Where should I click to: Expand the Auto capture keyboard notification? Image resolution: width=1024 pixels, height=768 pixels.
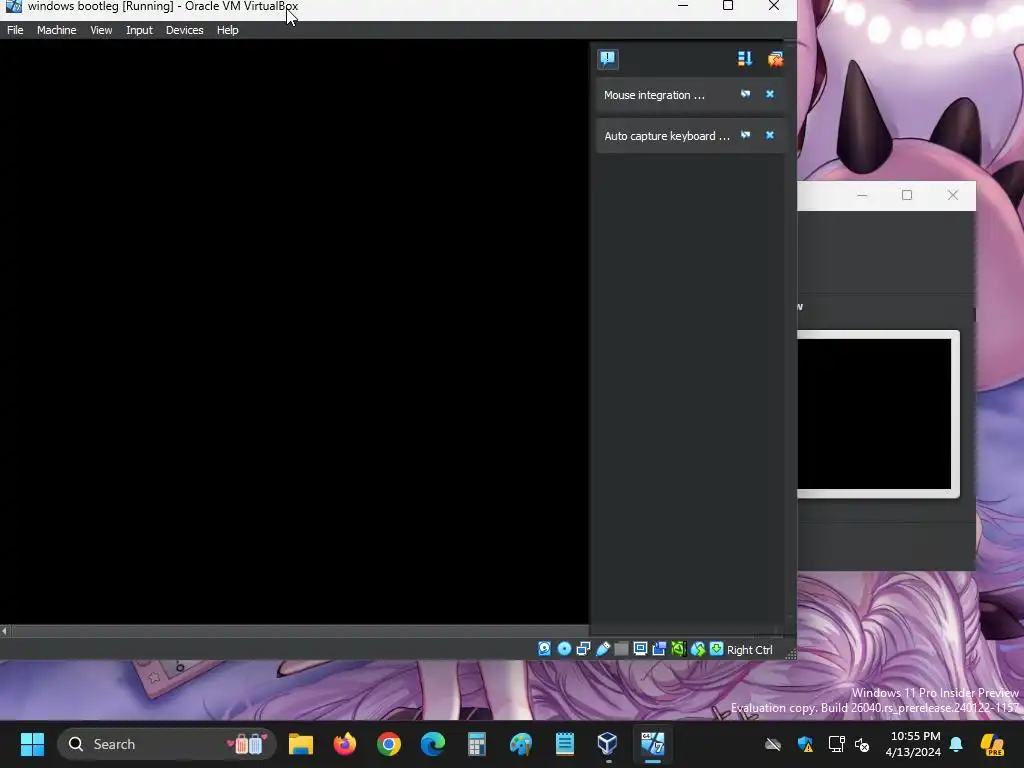click(667, 136)
